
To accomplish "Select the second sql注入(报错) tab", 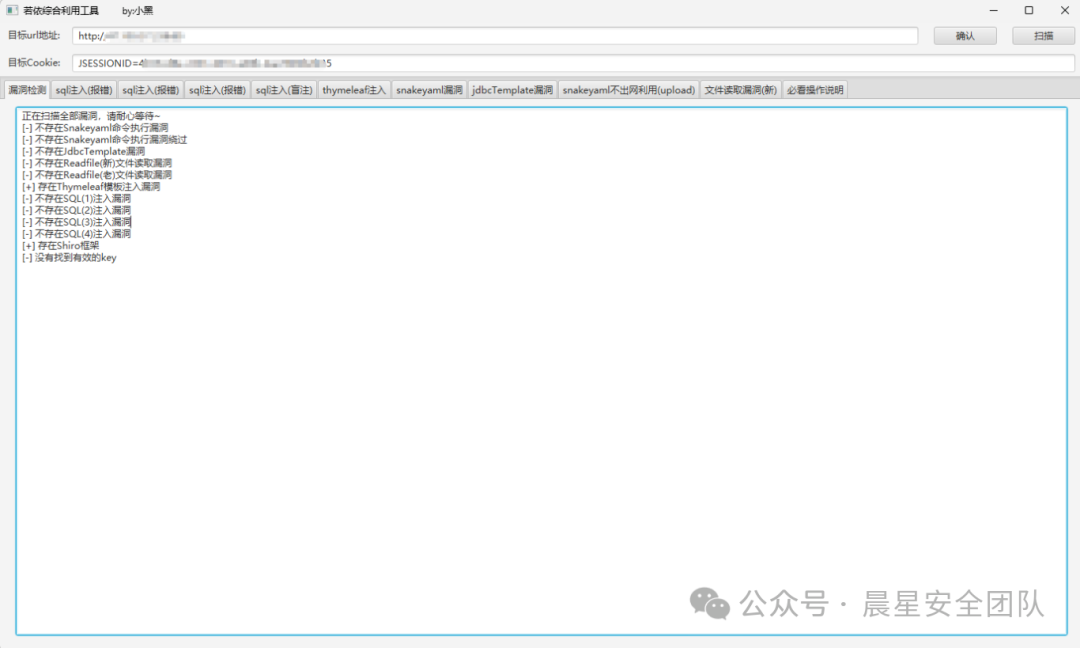I will coord(150,90).
